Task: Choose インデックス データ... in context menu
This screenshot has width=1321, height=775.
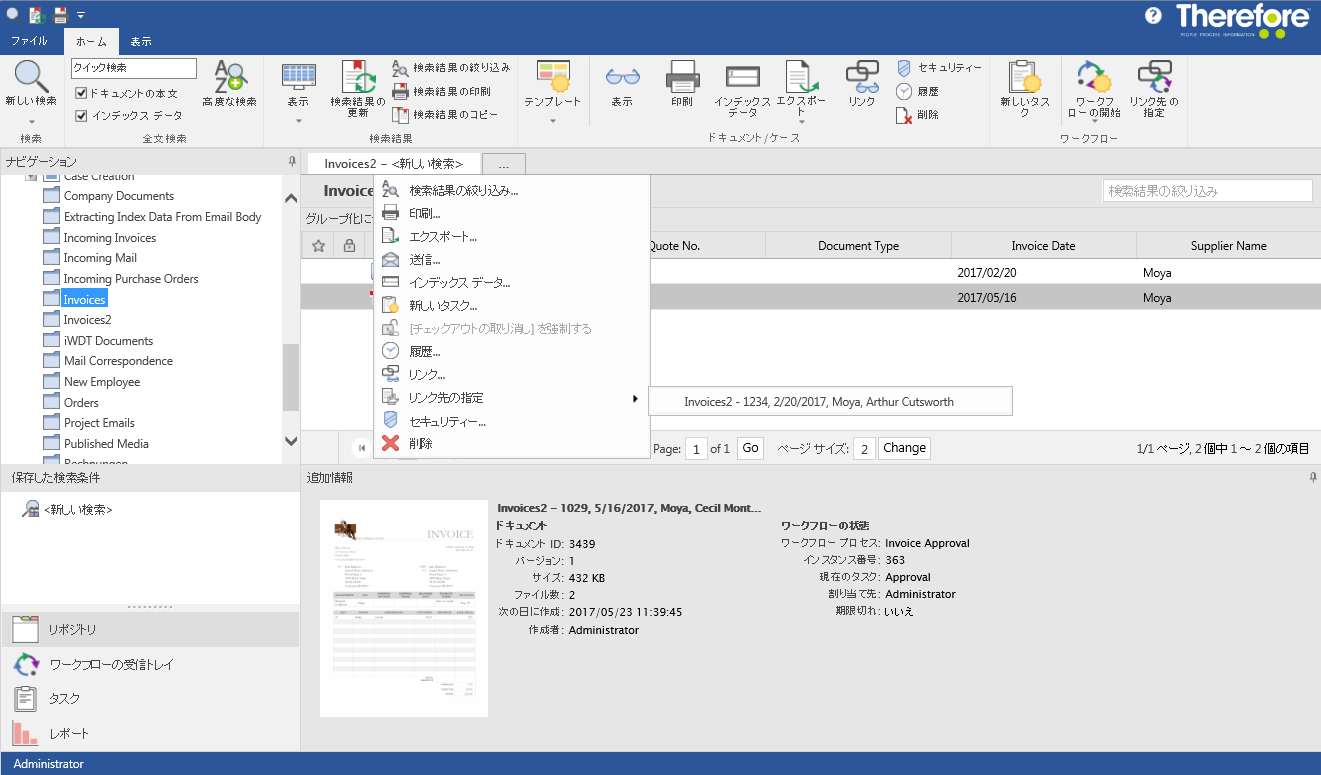Action: pos(512,282)
